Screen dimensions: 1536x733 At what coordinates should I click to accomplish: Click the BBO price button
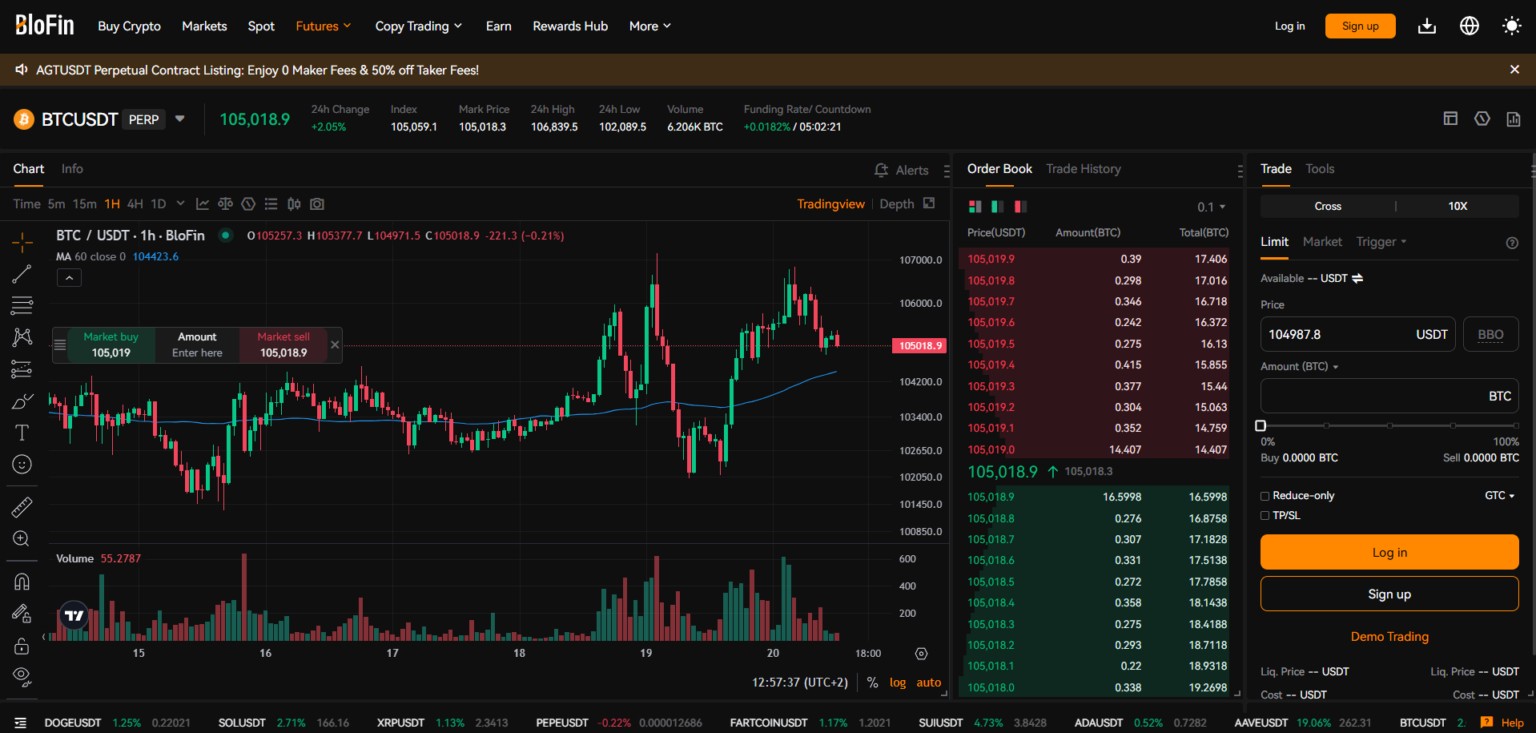[x=1490, y=334]
